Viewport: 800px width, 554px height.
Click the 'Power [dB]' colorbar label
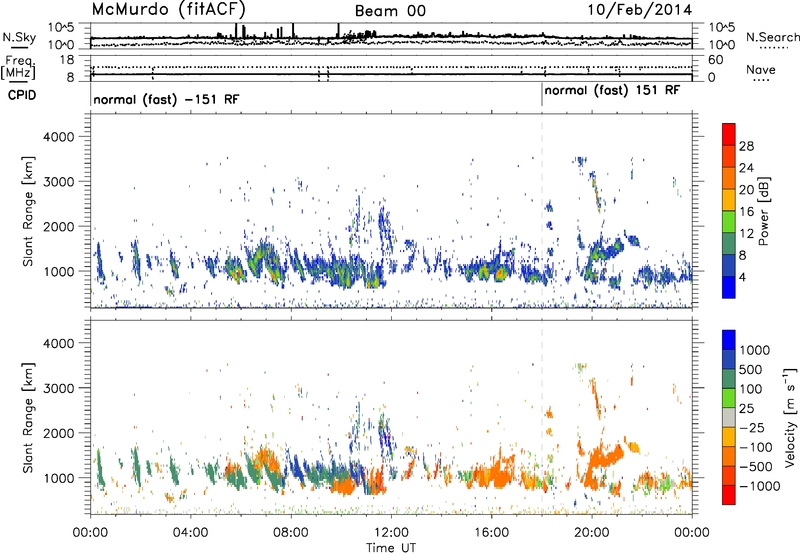(764, 211)
